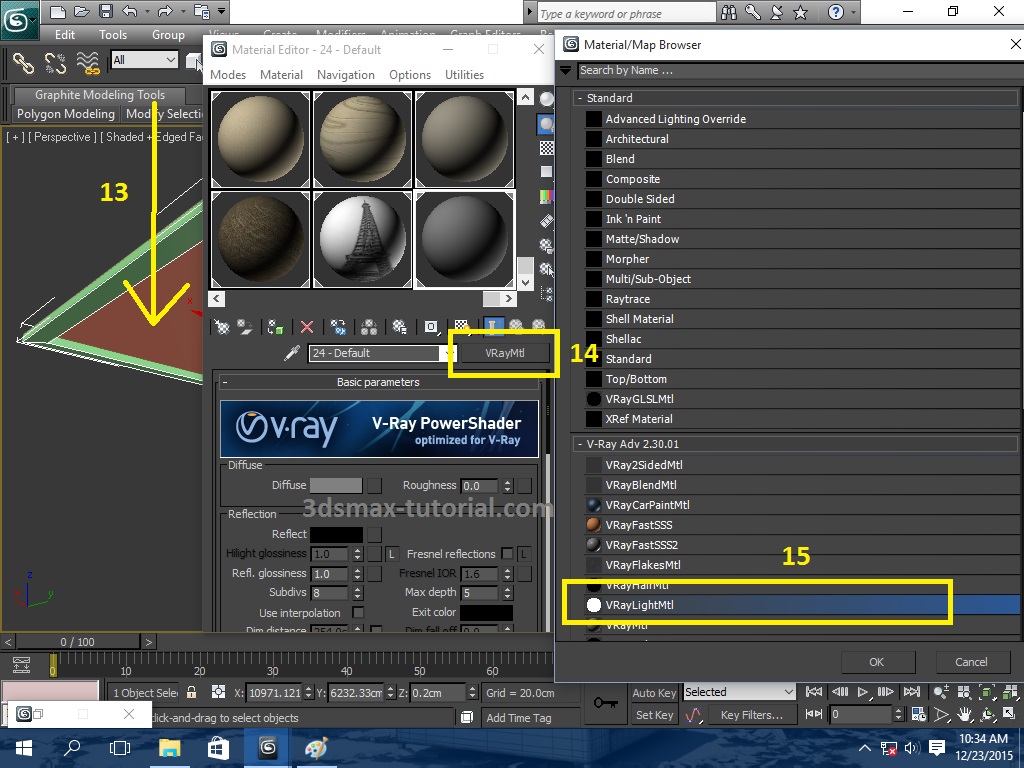The width and height of the screenshot is (1024, 768).
Task: Click Put to Library icon
Action: click(x=399, y=327)
